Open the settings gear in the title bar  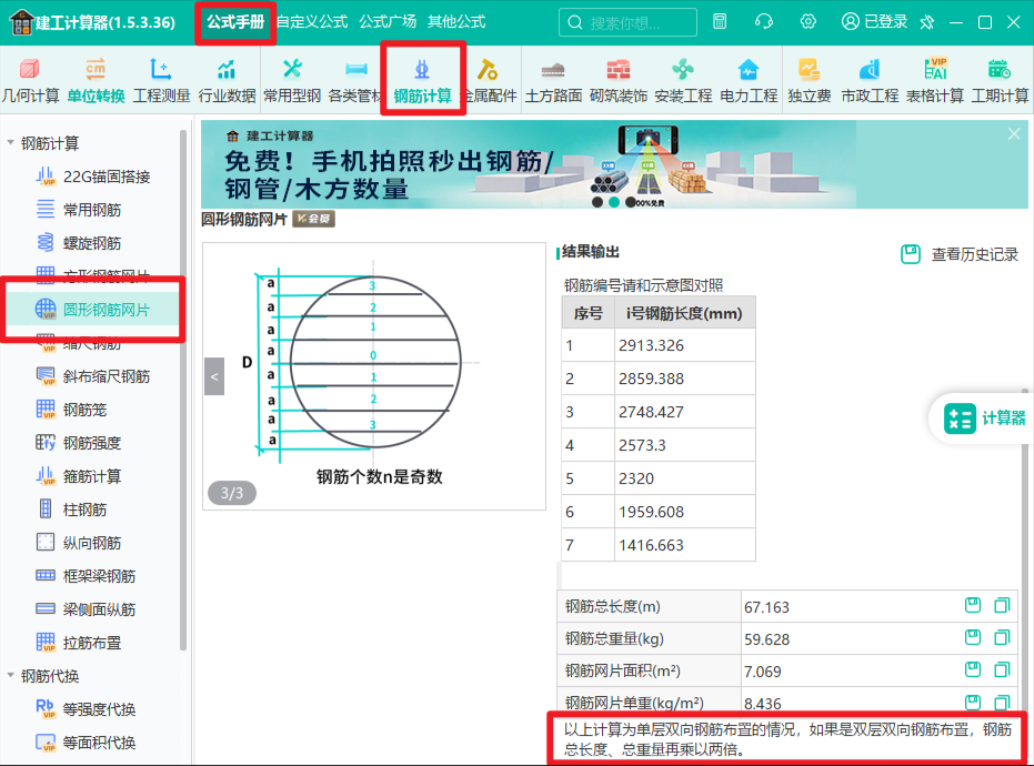click(x=808, y=22)
